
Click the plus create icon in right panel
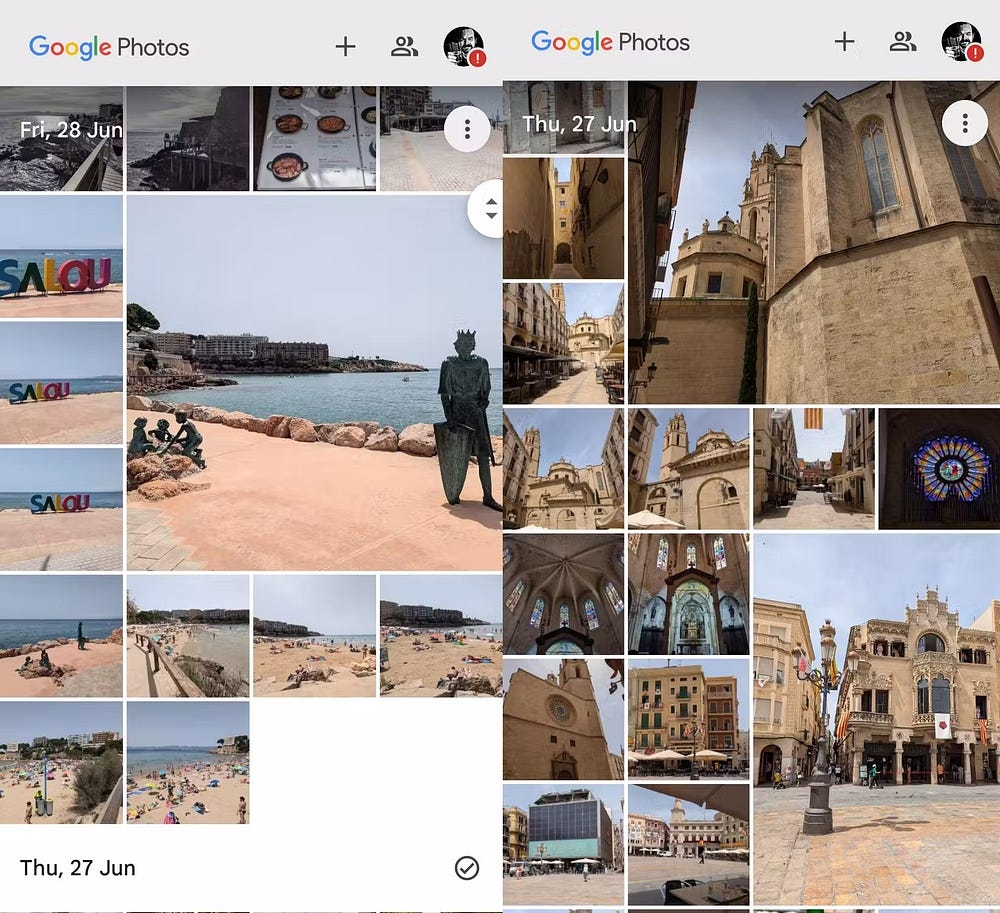click(x=845, y=41)
